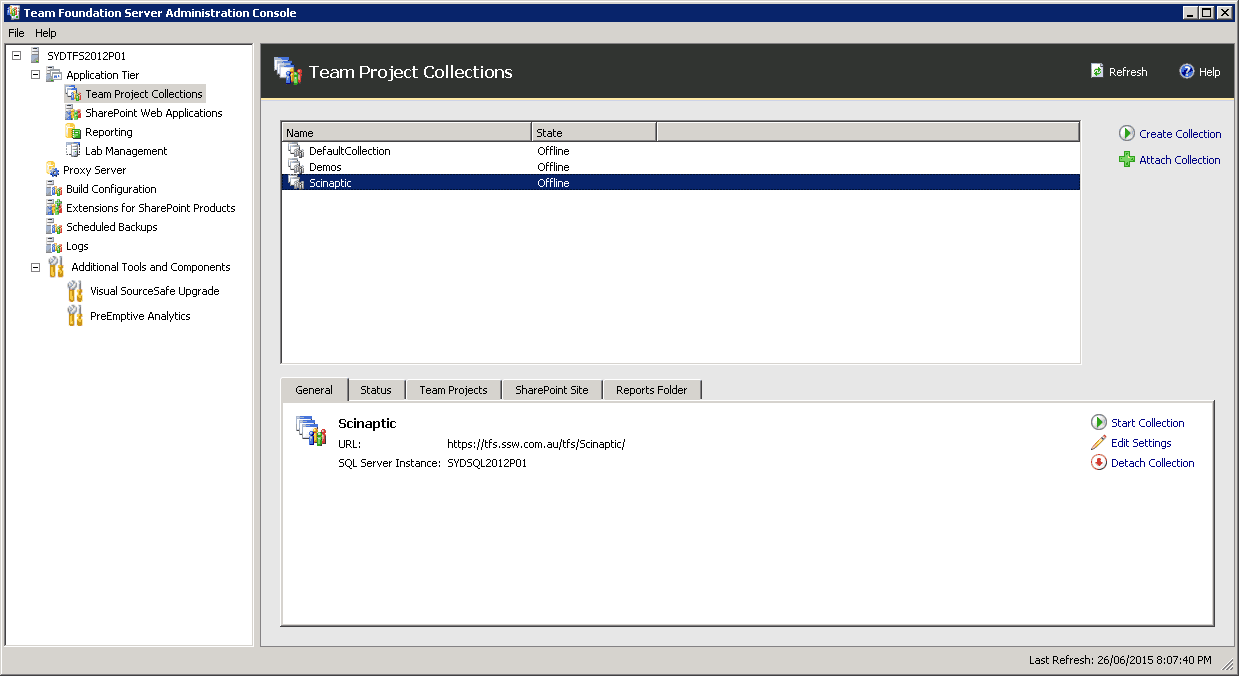Collapse Additional Tools and Components node

coord(36,267)
